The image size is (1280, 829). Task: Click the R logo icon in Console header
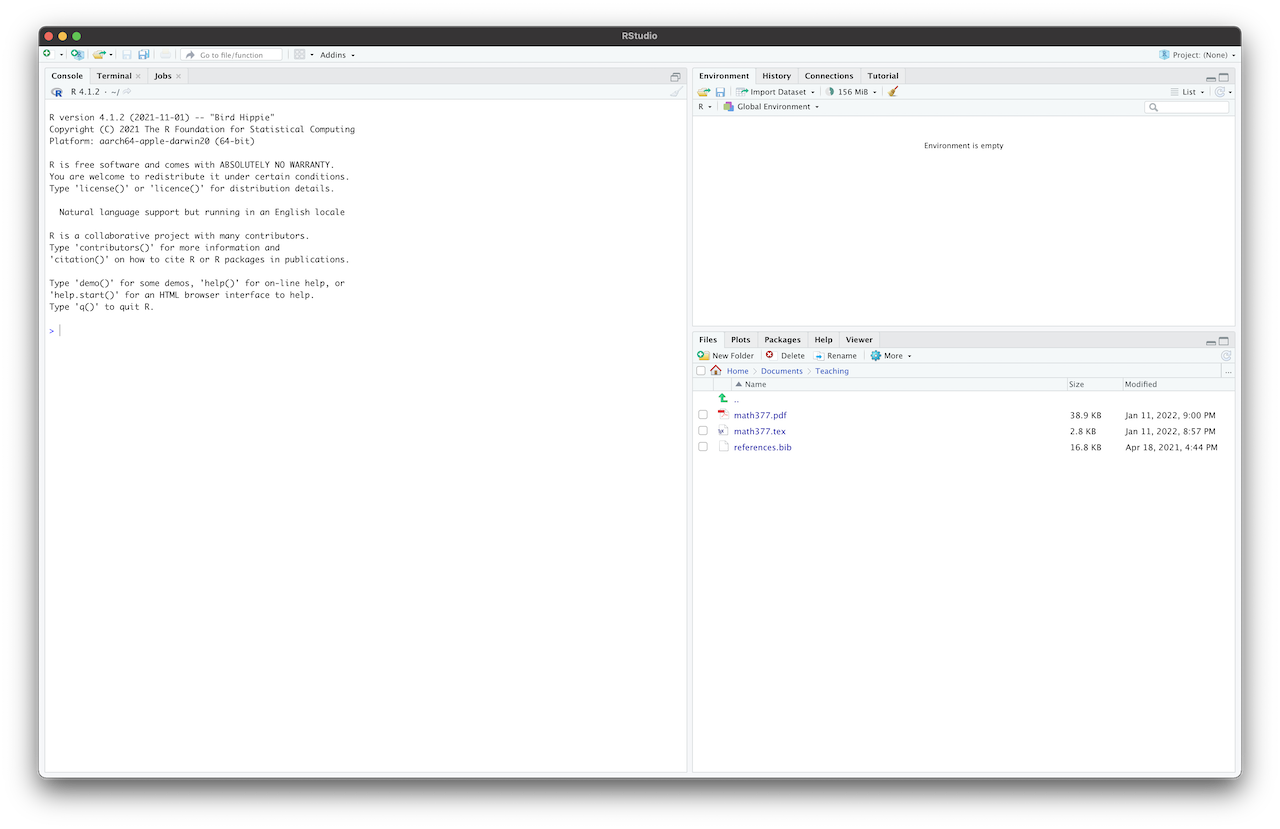[x=57, y=92]
